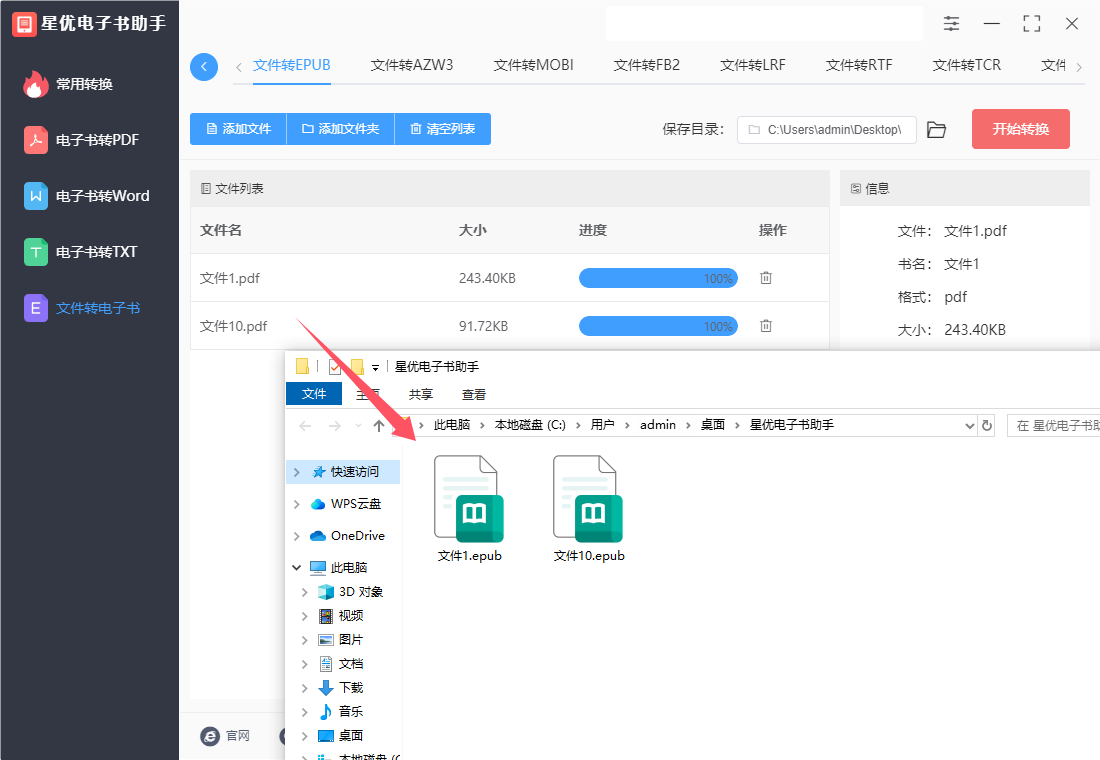
Task: Open 官网 website link at the bottom
Action: tap(225, 735)
